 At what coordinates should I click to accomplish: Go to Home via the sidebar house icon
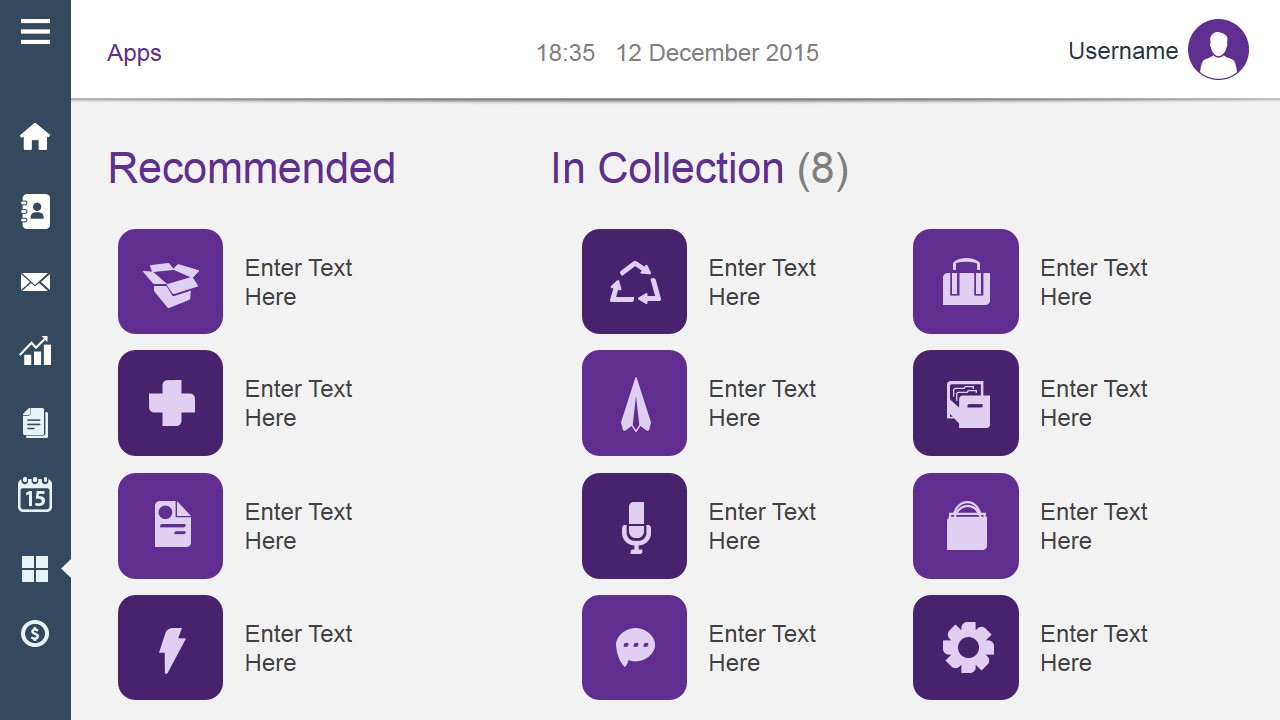pos(35,136)
